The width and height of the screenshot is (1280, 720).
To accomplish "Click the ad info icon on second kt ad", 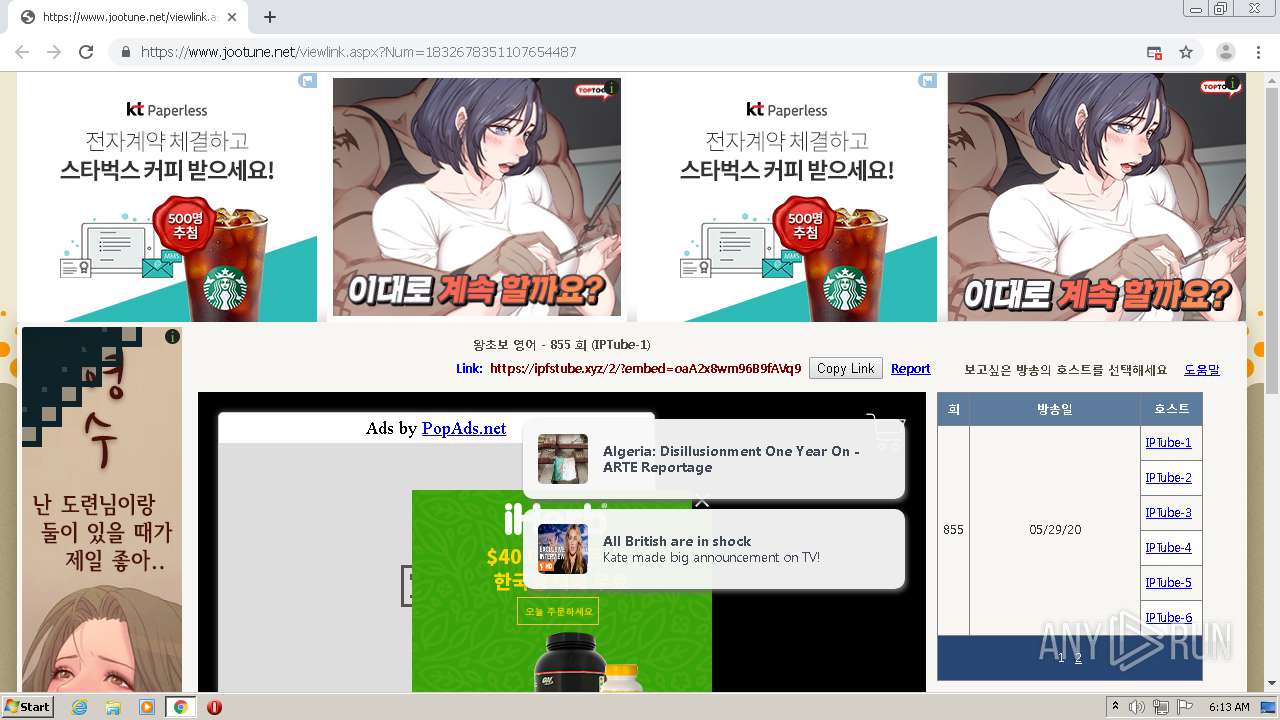I will [928, 81].
